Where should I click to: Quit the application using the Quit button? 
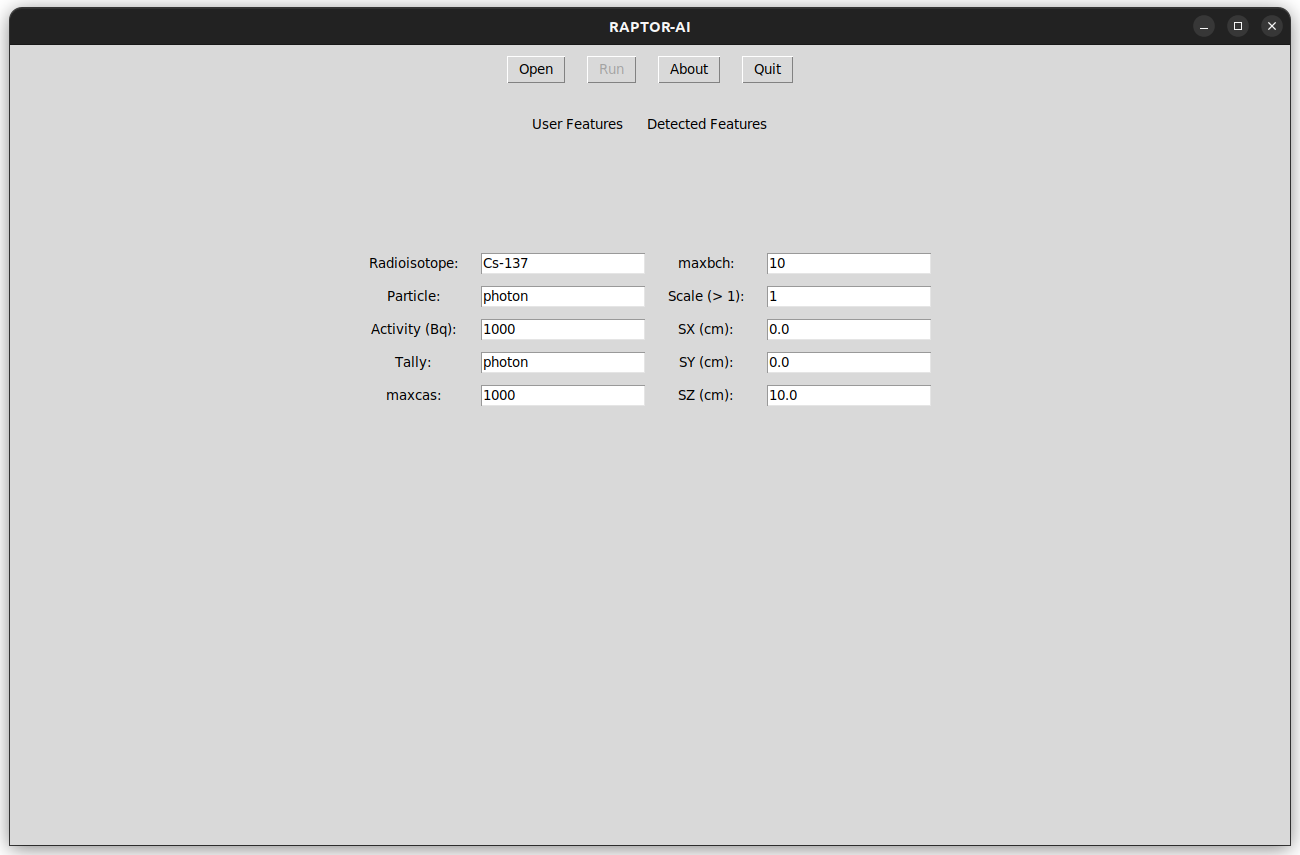pyautogui.click(x=767, y=69)
